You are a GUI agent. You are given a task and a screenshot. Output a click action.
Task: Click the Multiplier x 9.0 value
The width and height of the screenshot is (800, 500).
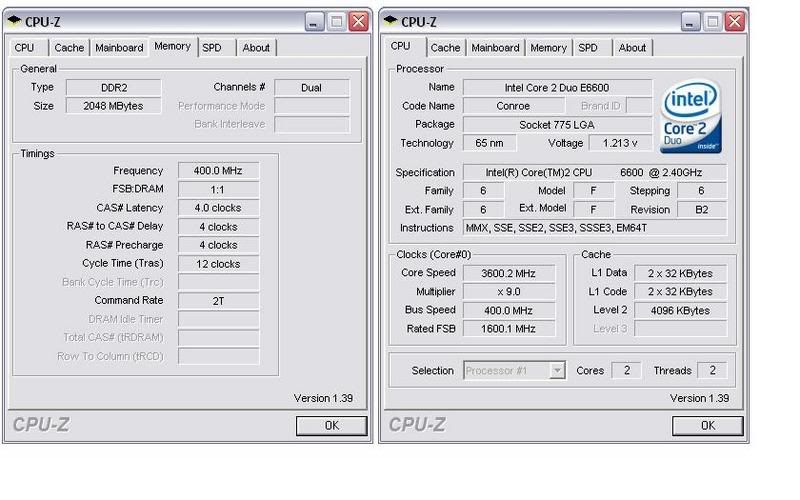[x=509, y=291]
